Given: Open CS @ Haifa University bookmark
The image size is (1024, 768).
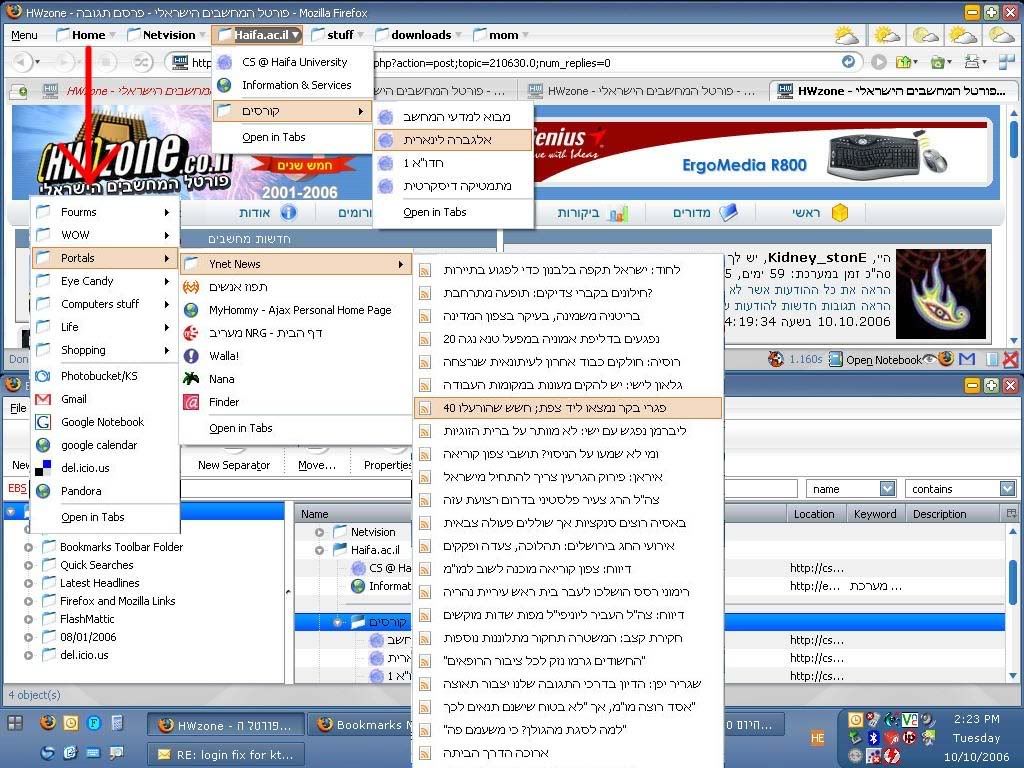Looking at the screenshot, I should [292, 62].
